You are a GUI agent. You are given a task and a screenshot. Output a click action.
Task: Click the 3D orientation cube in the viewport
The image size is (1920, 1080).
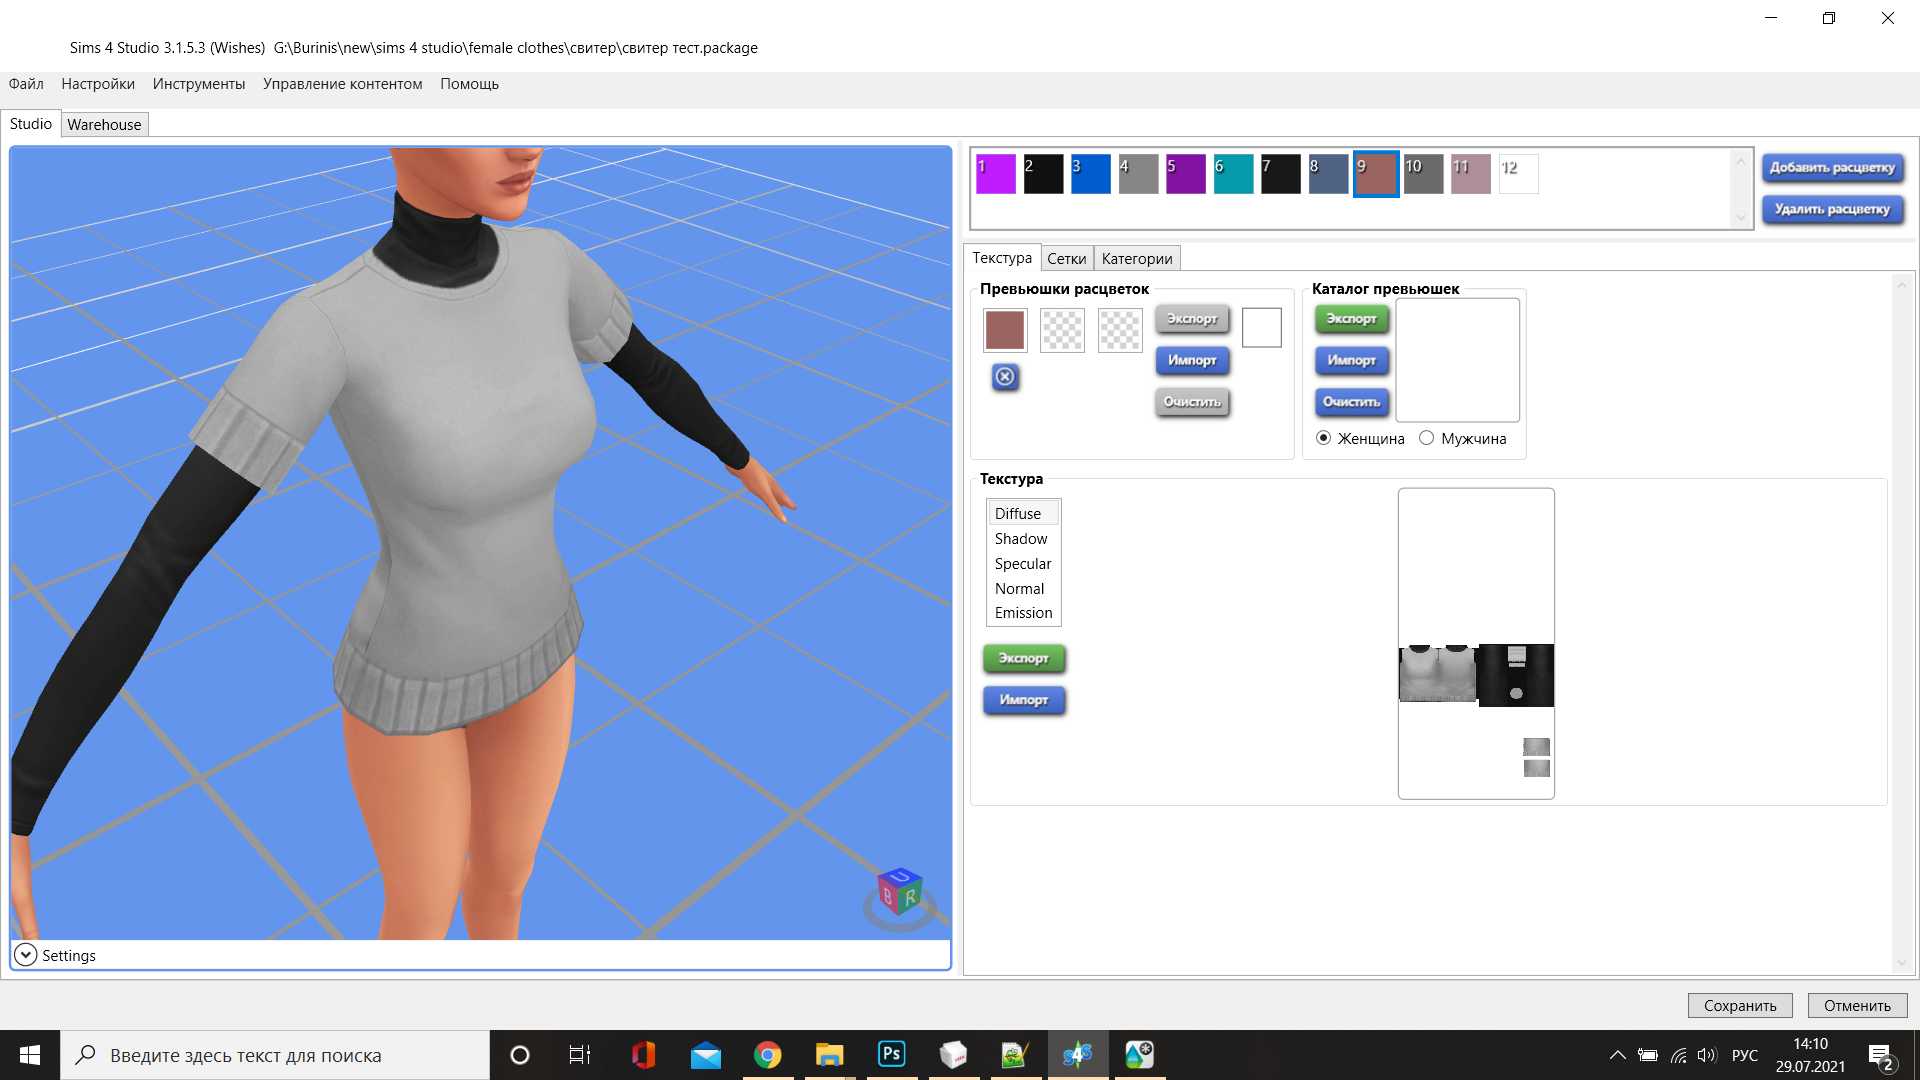pos(899,891)
